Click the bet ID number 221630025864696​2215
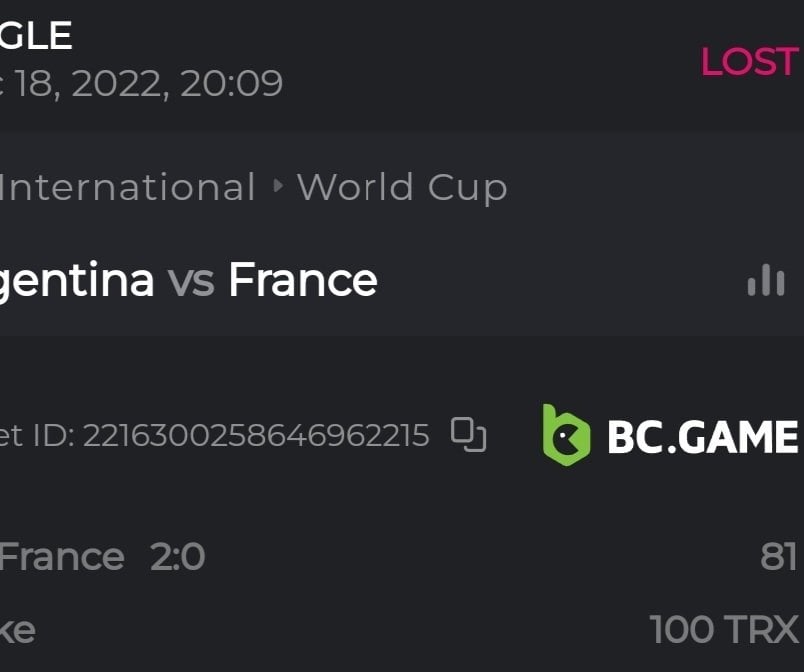The height and width of the screenshot is (672, 804). [256, 436]
